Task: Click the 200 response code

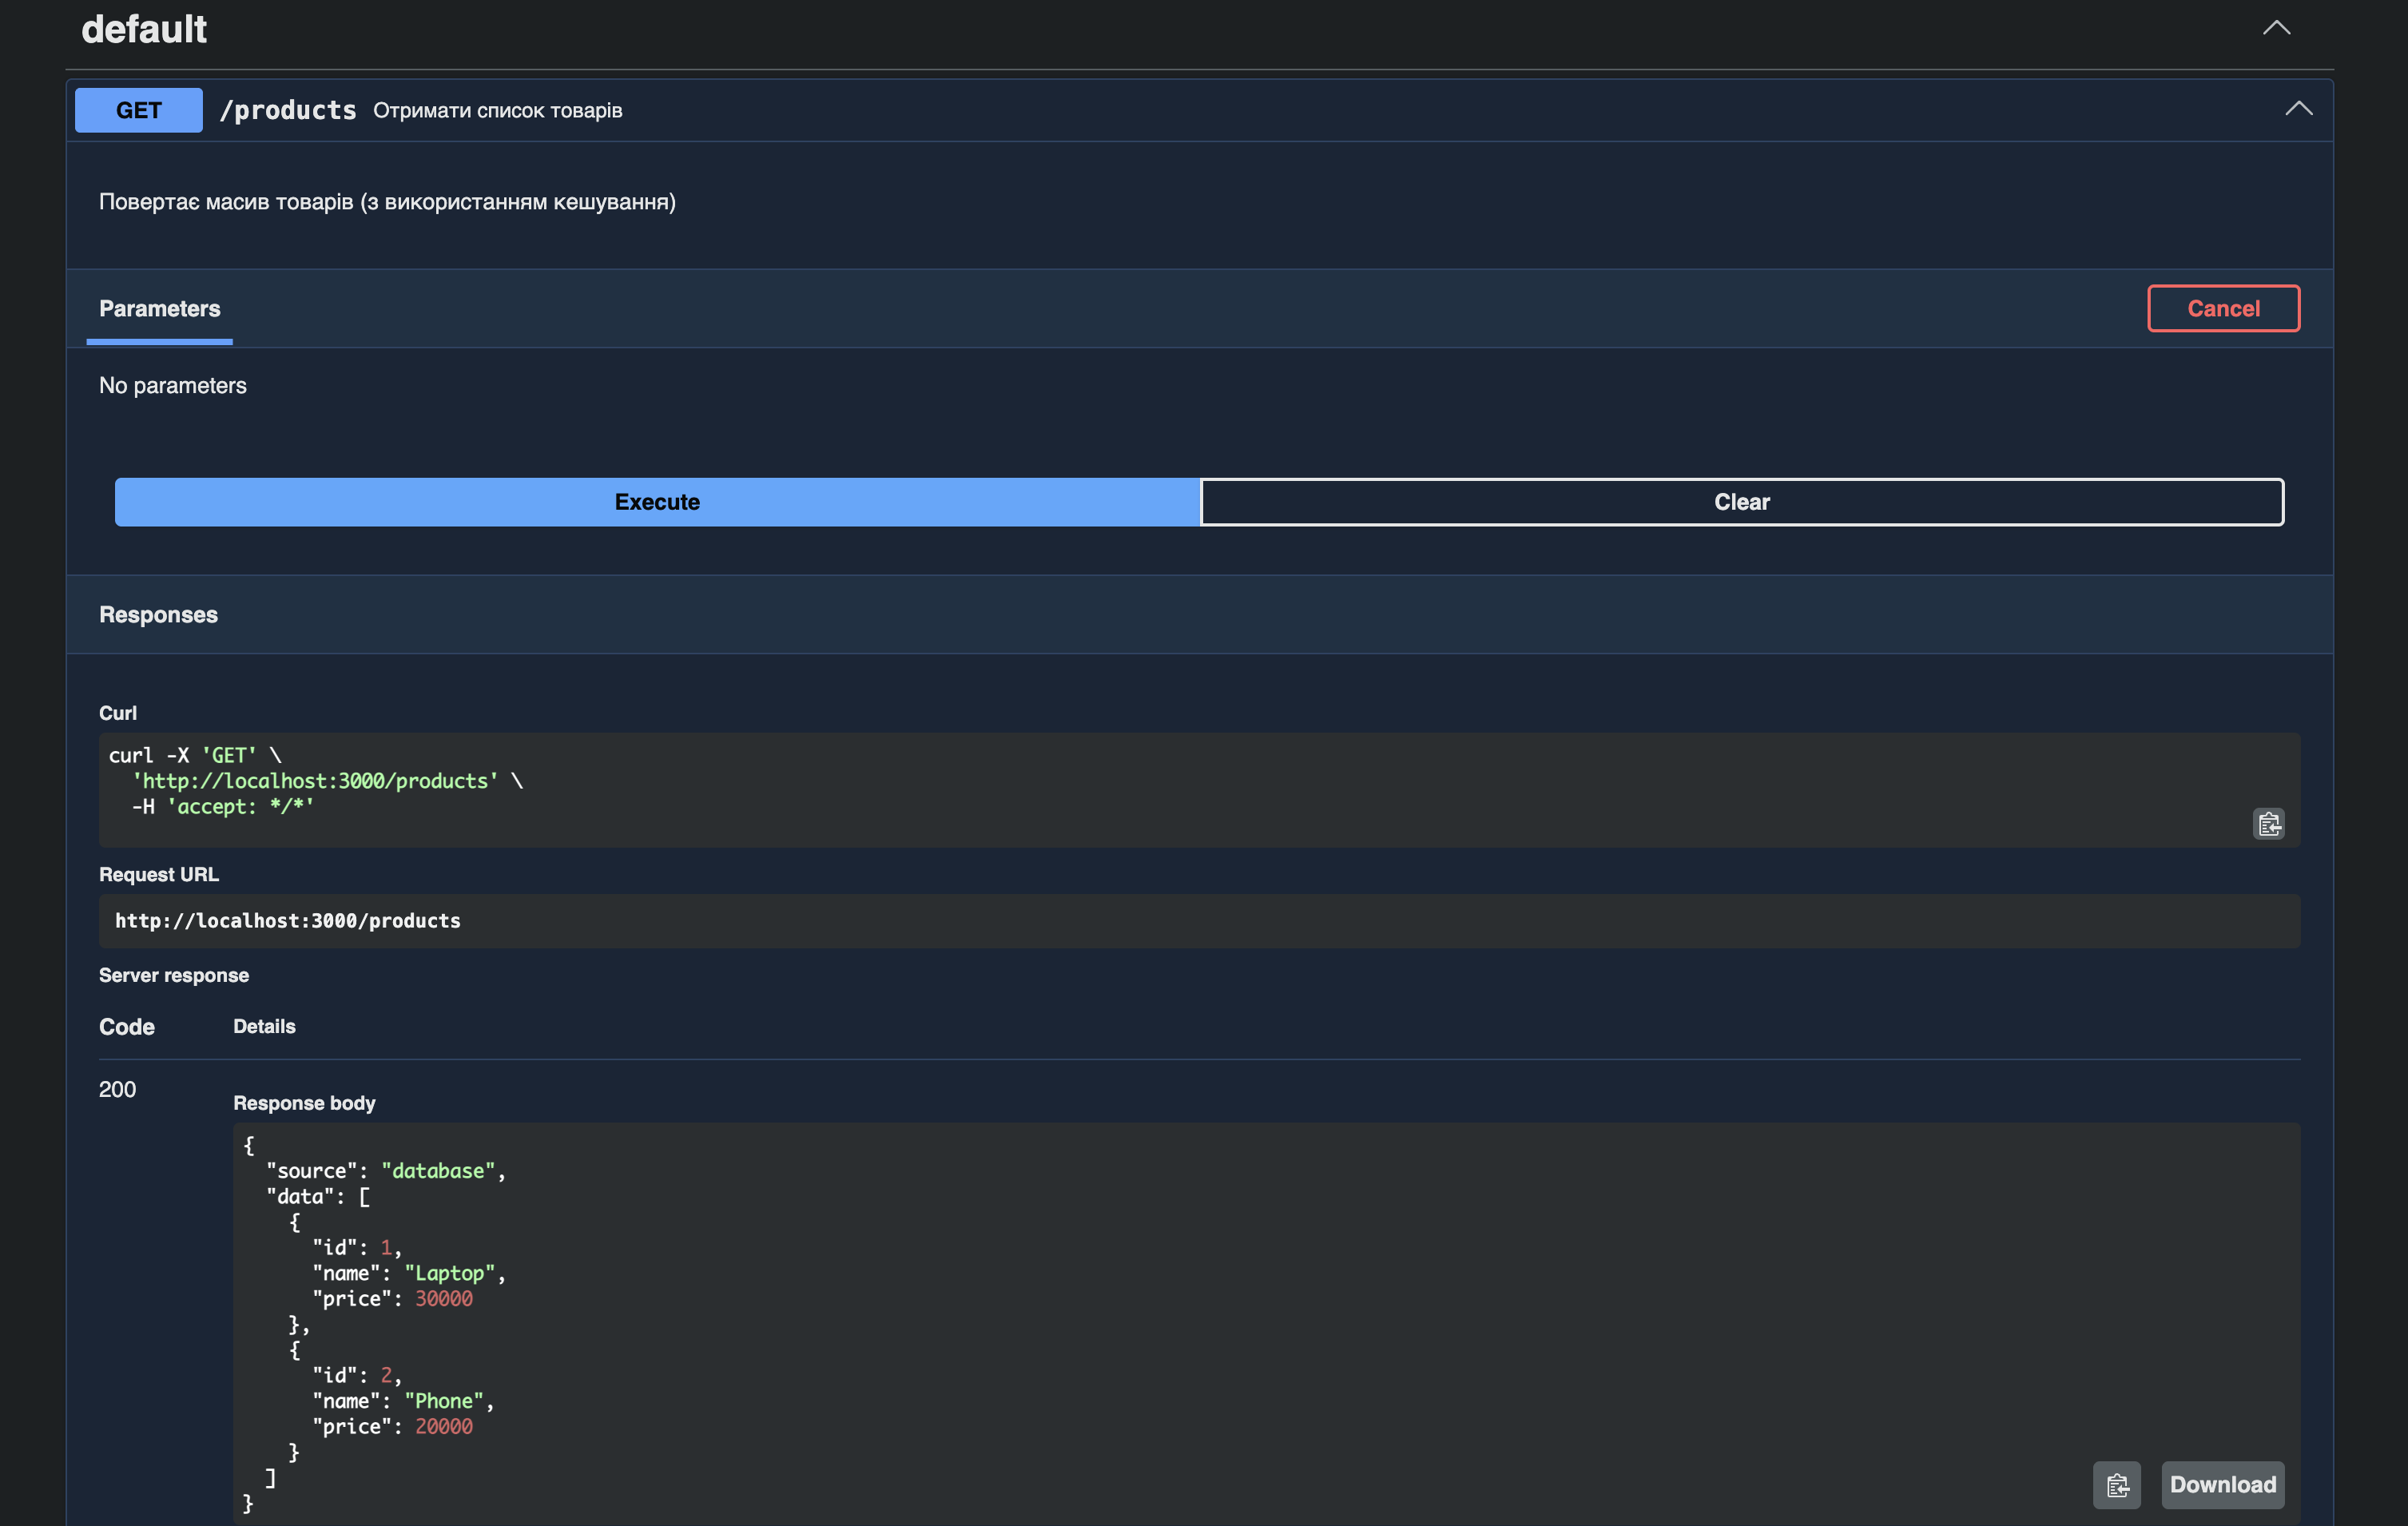Action: coord(118,1089)
